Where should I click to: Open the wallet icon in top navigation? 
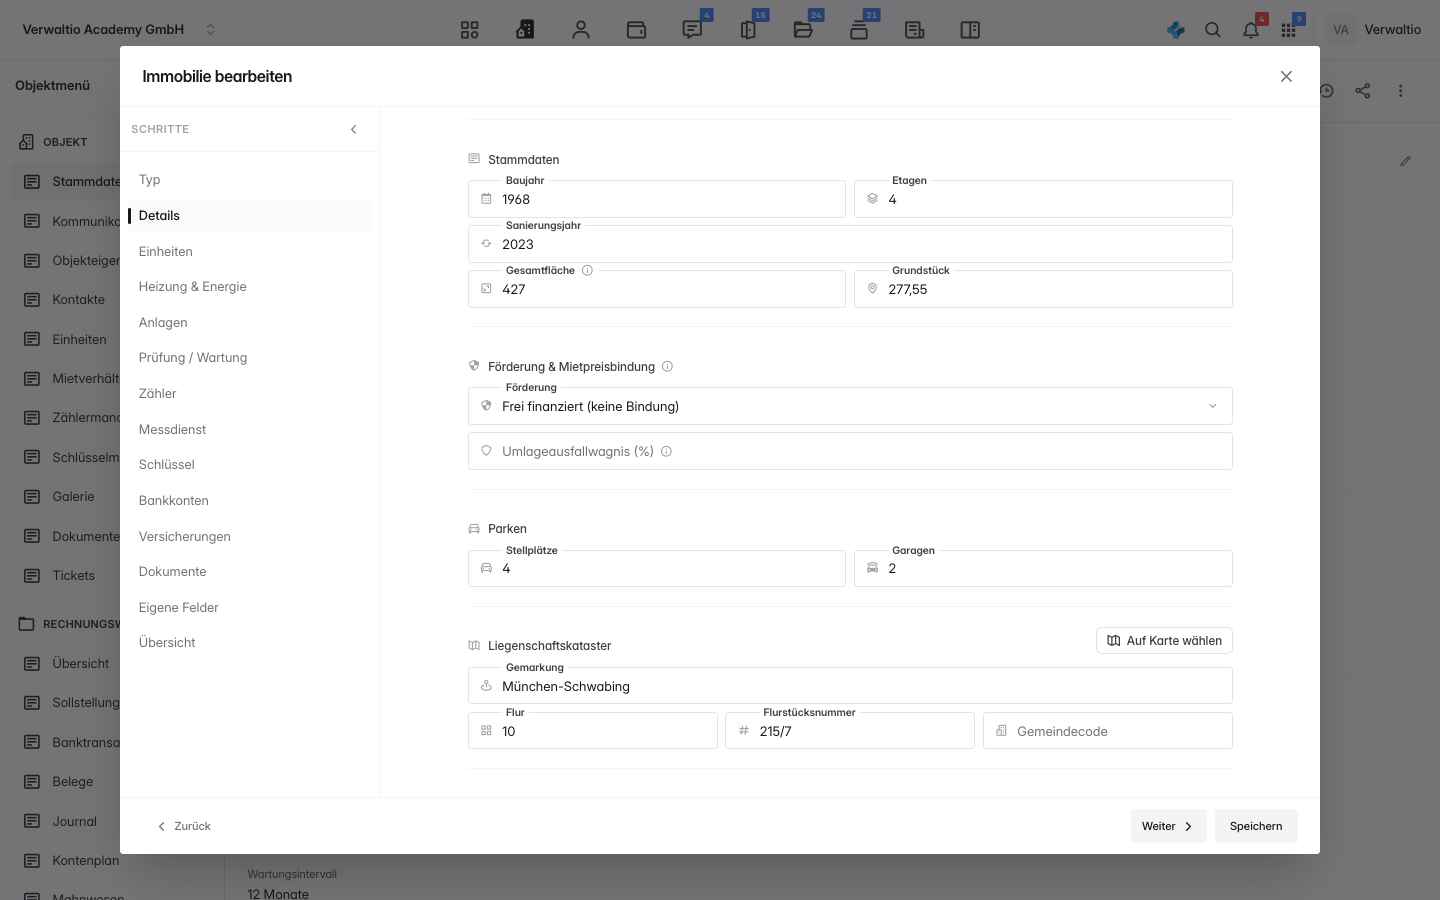pyautogui.click(x=636, y=30)
